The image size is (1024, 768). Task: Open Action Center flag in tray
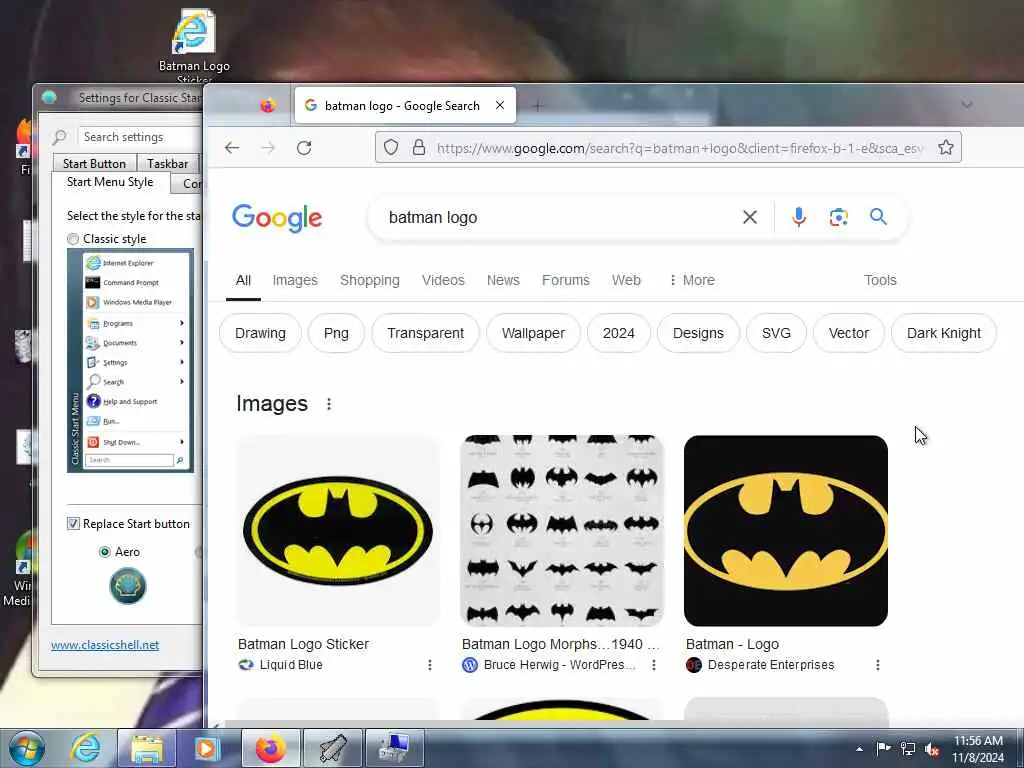(x=883, y=748)
